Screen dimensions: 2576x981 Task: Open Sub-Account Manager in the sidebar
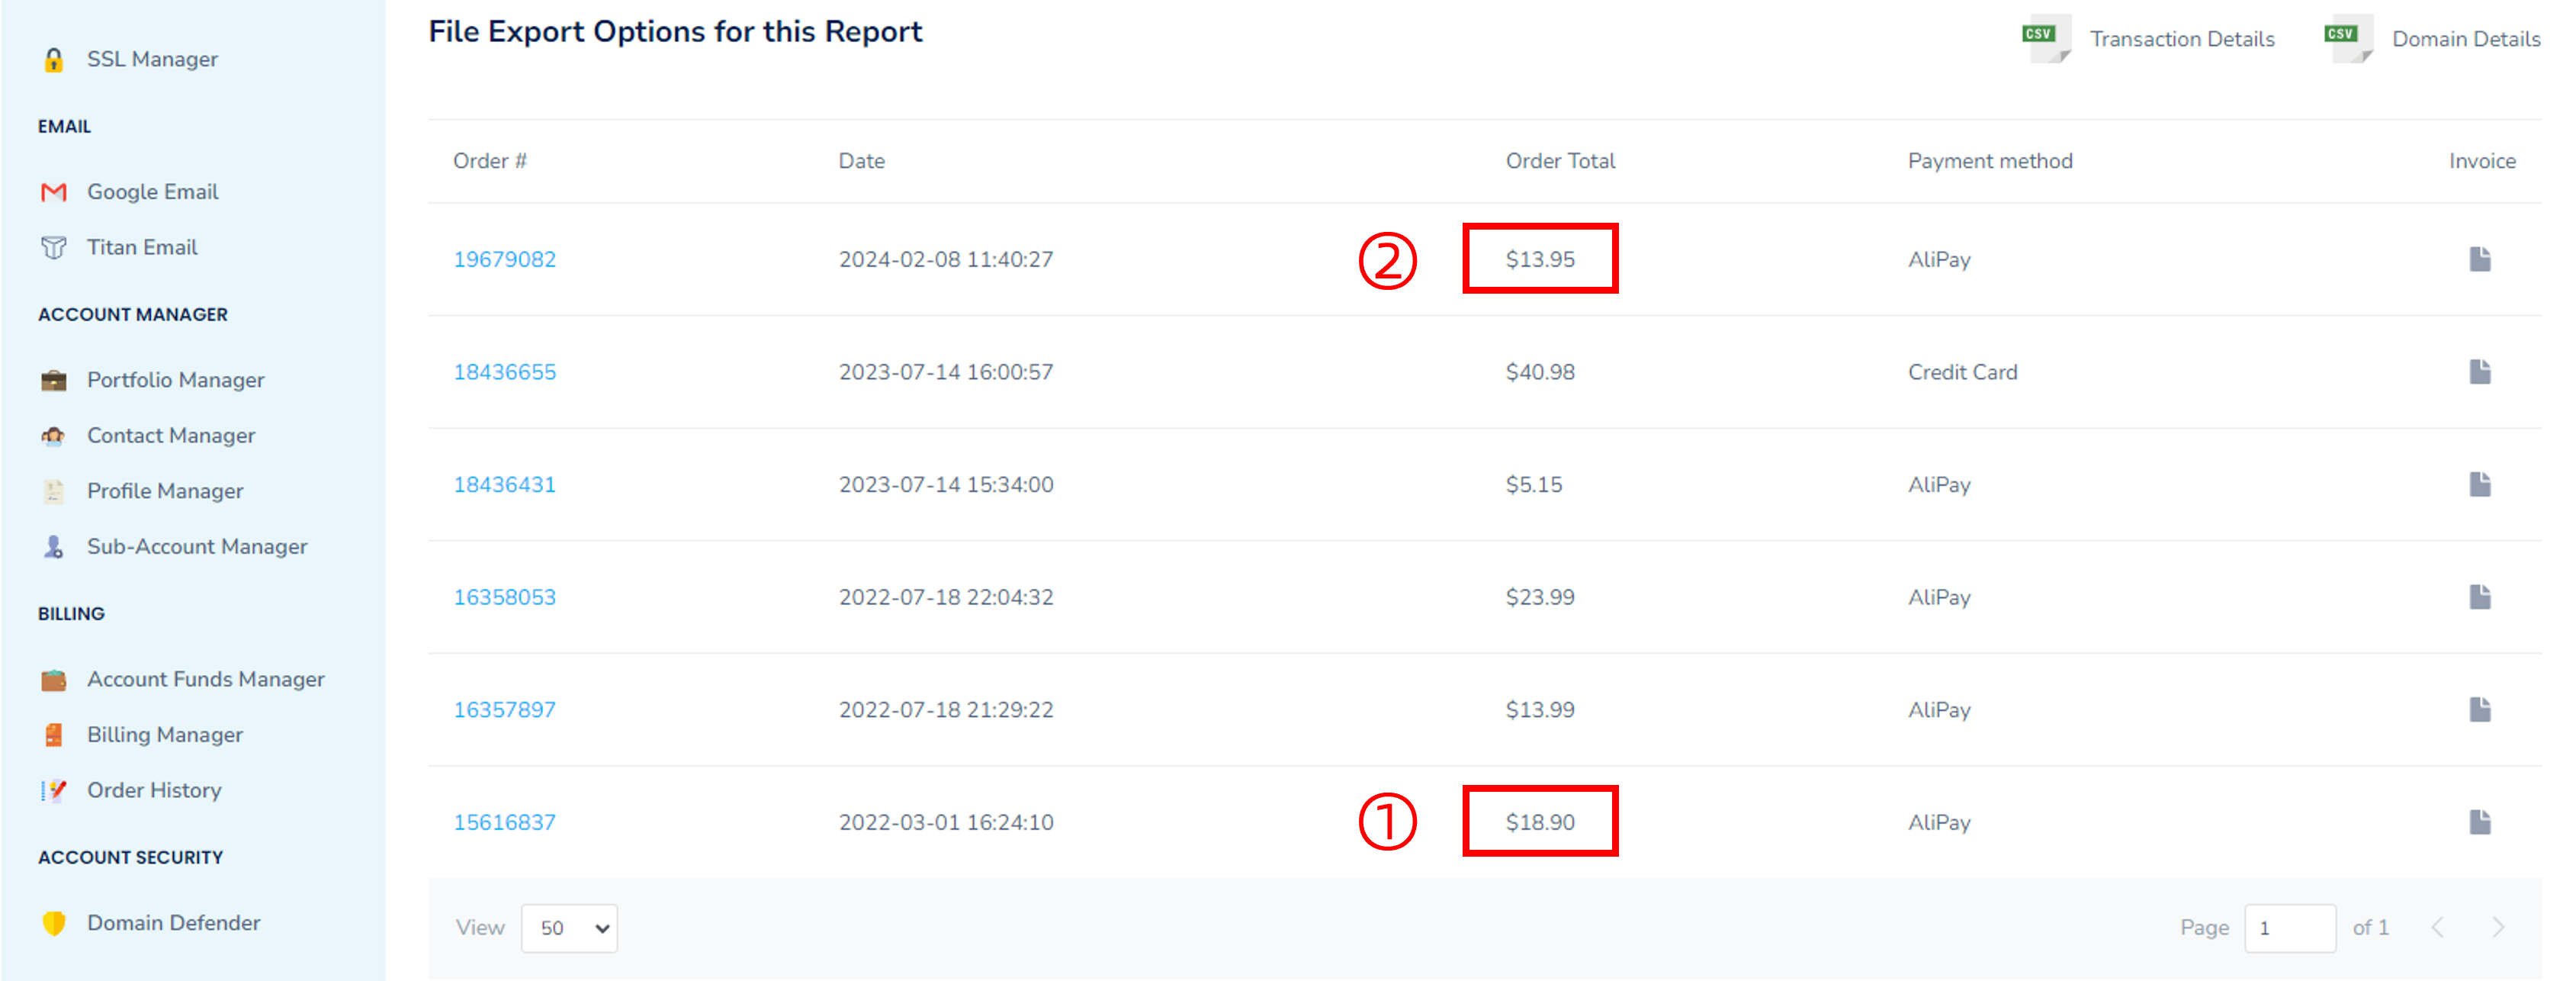tap(197, 547)
